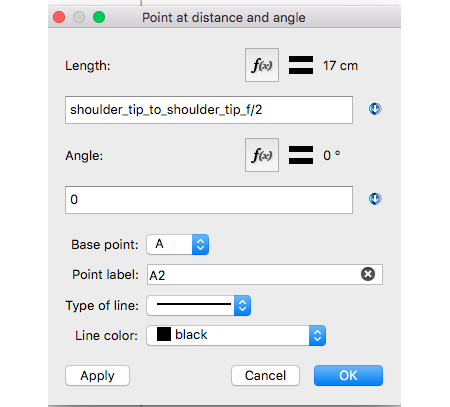
Task: Focus the Angle formula input field
Action: 209,200
